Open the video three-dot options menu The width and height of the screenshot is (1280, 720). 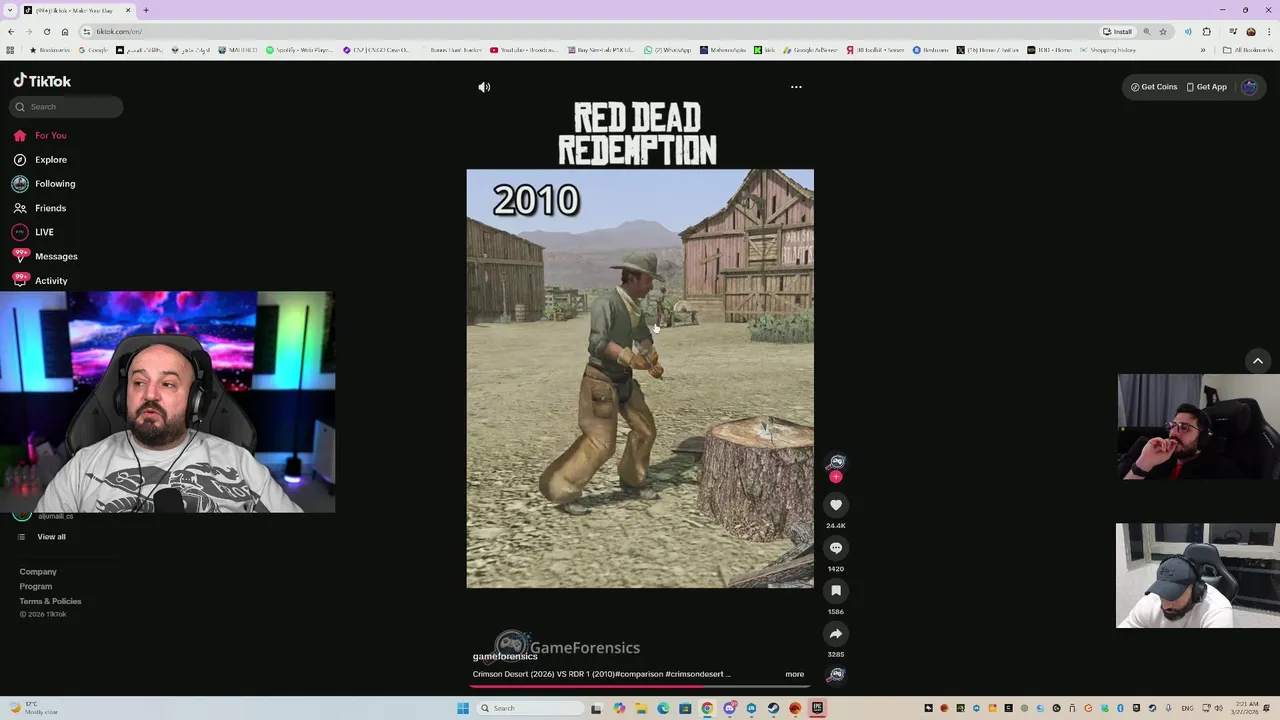(796, 87)
